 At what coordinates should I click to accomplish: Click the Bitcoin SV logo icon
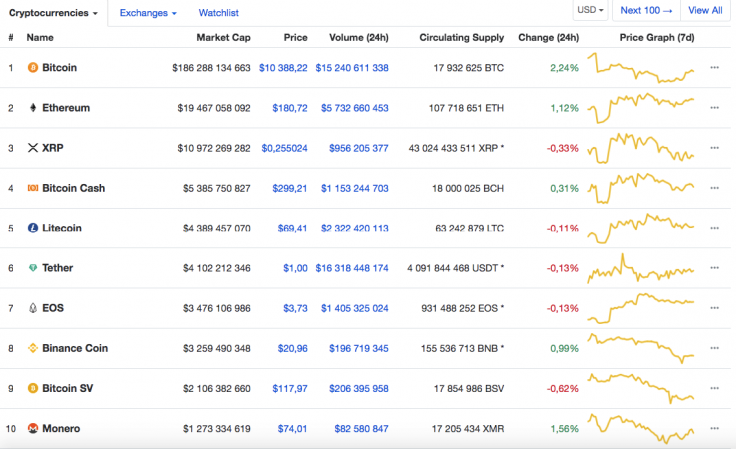[x=33, y=388]
